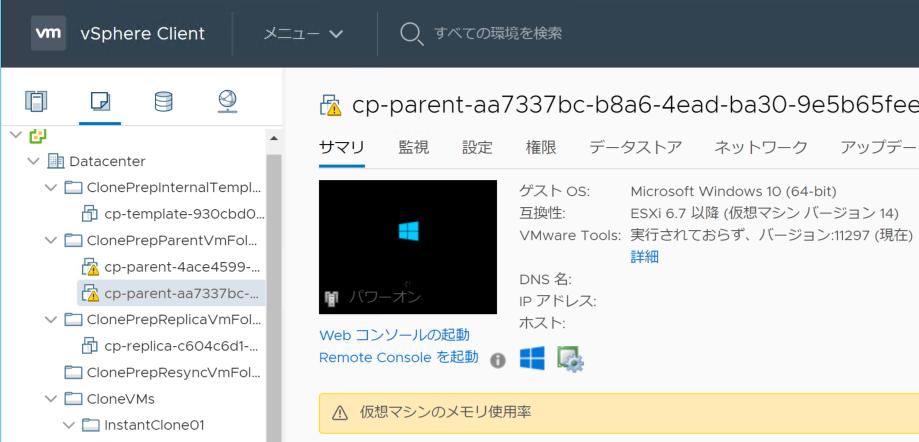Select ClonePrepInternalTempl... folder
This screenshot has height=442, width=919.
(173, 188)
